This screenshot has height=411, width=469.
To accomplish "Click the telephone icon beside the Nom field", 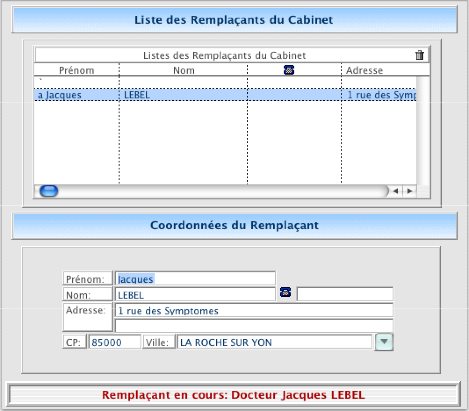I will tap(285, 292).
